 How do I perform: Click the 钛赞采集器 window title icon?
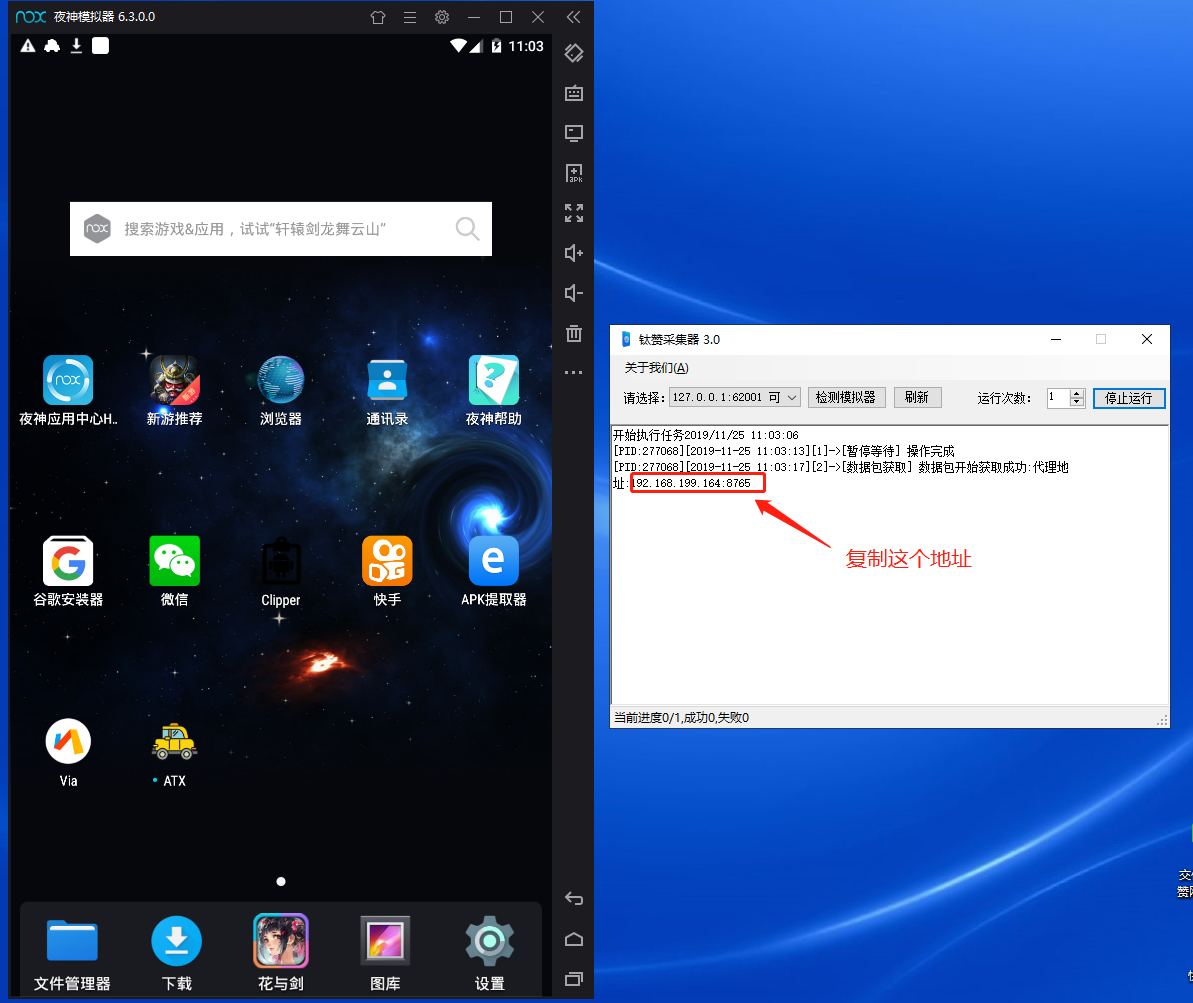[x=626, y=339]
